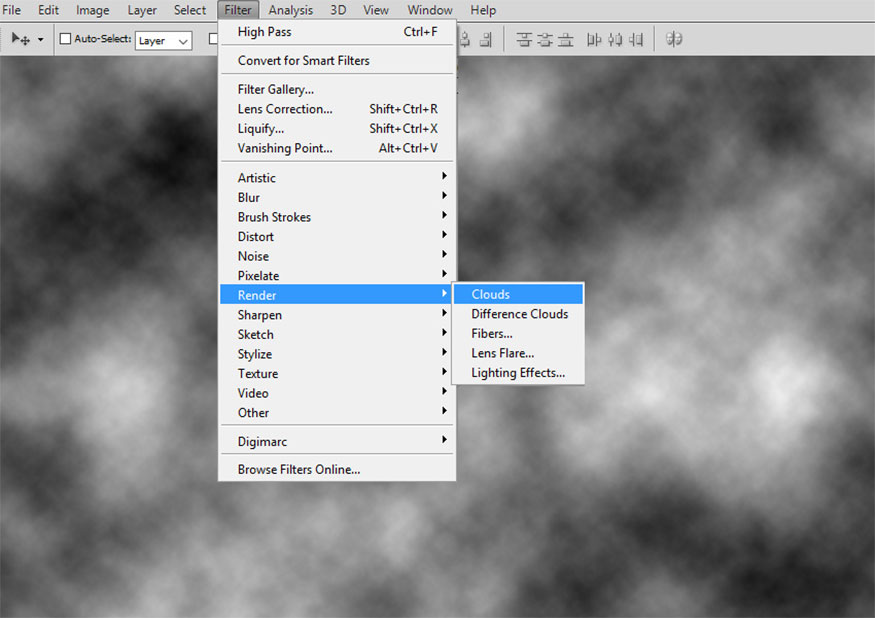
Task: Expand the Noise filter submenu
Action: click(337, 256)
